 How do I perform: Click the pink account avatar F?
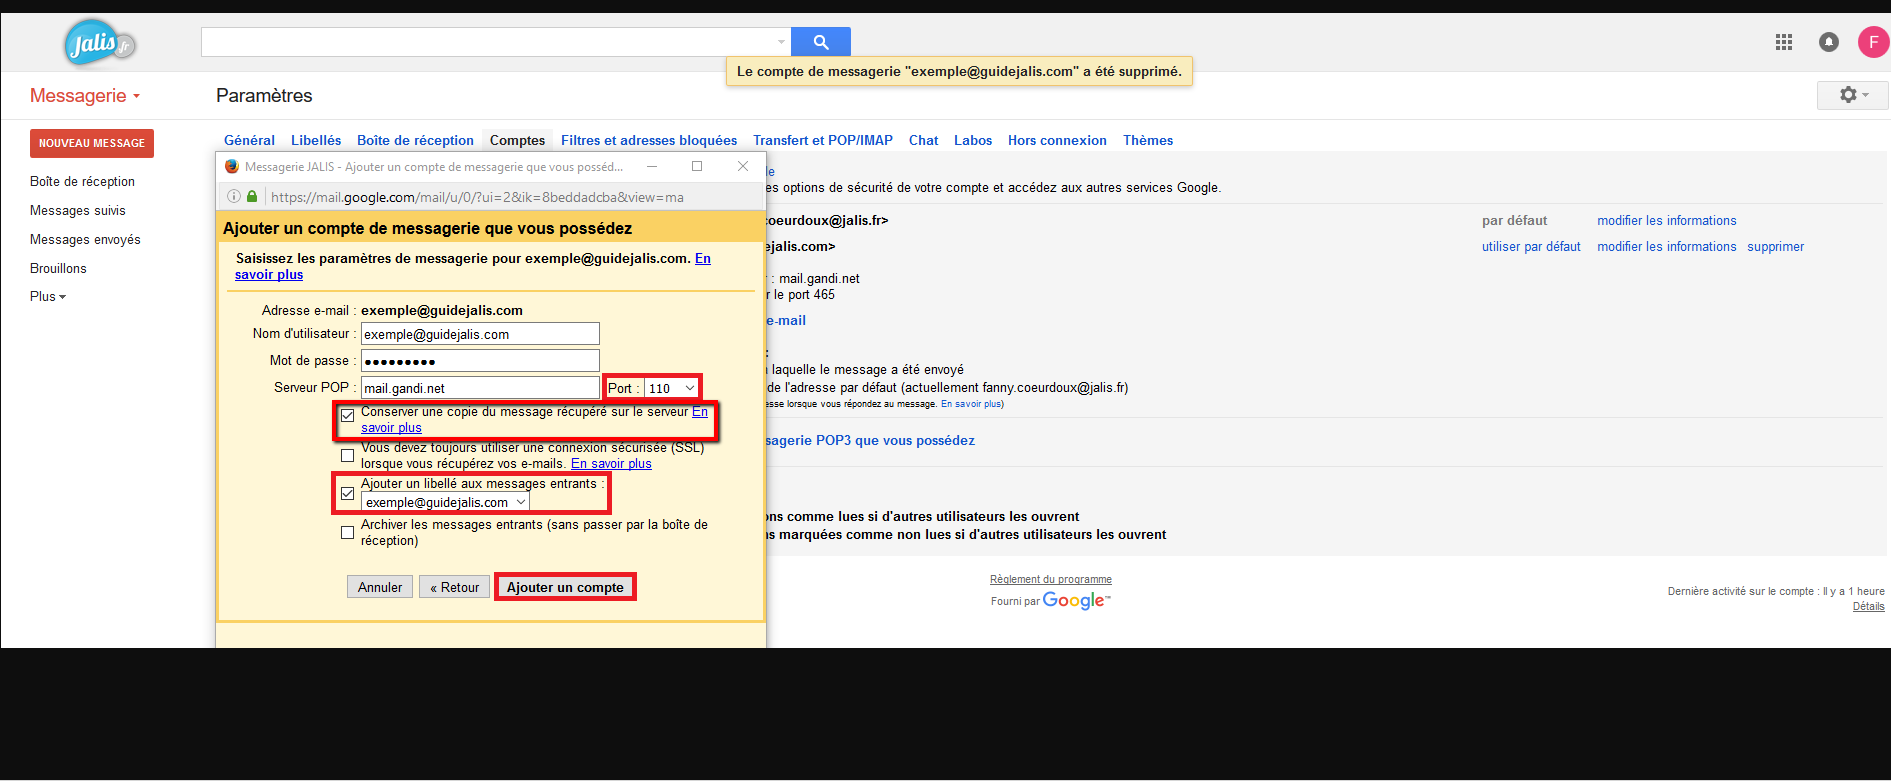point(1872,42)
